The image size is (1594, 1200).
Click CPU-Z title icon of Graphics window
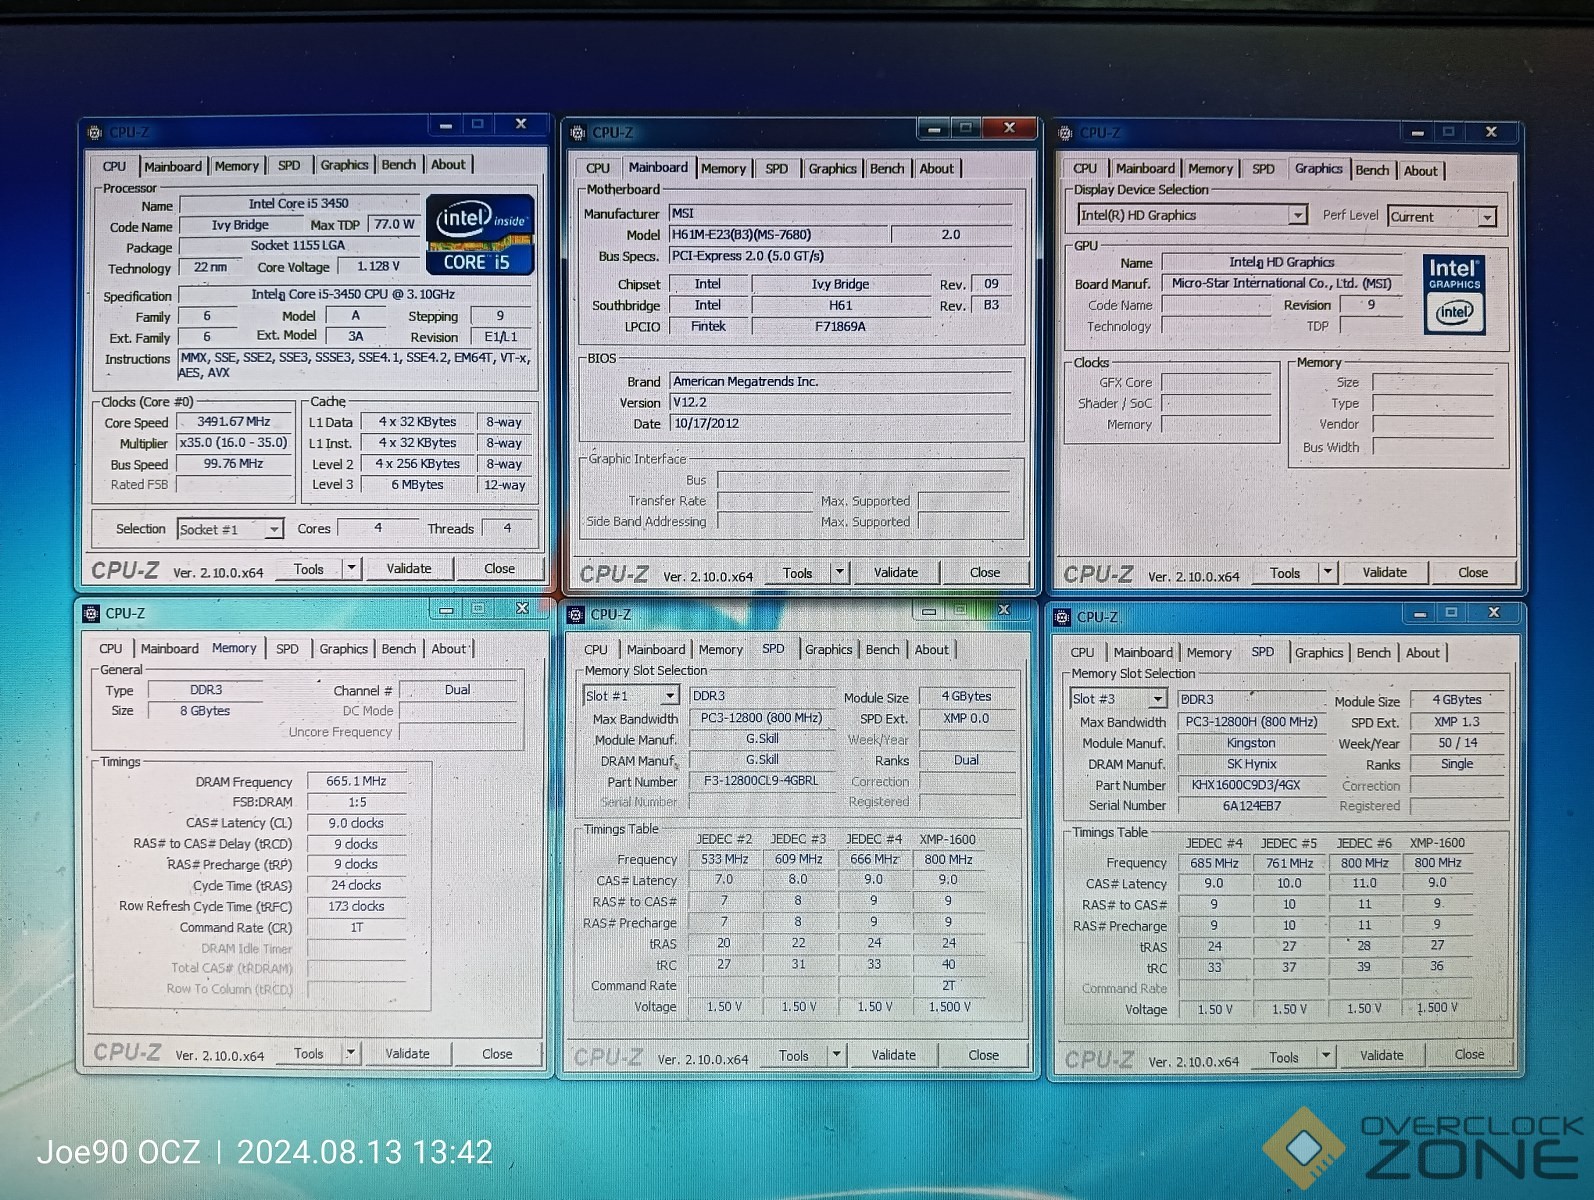(1065, 133)
